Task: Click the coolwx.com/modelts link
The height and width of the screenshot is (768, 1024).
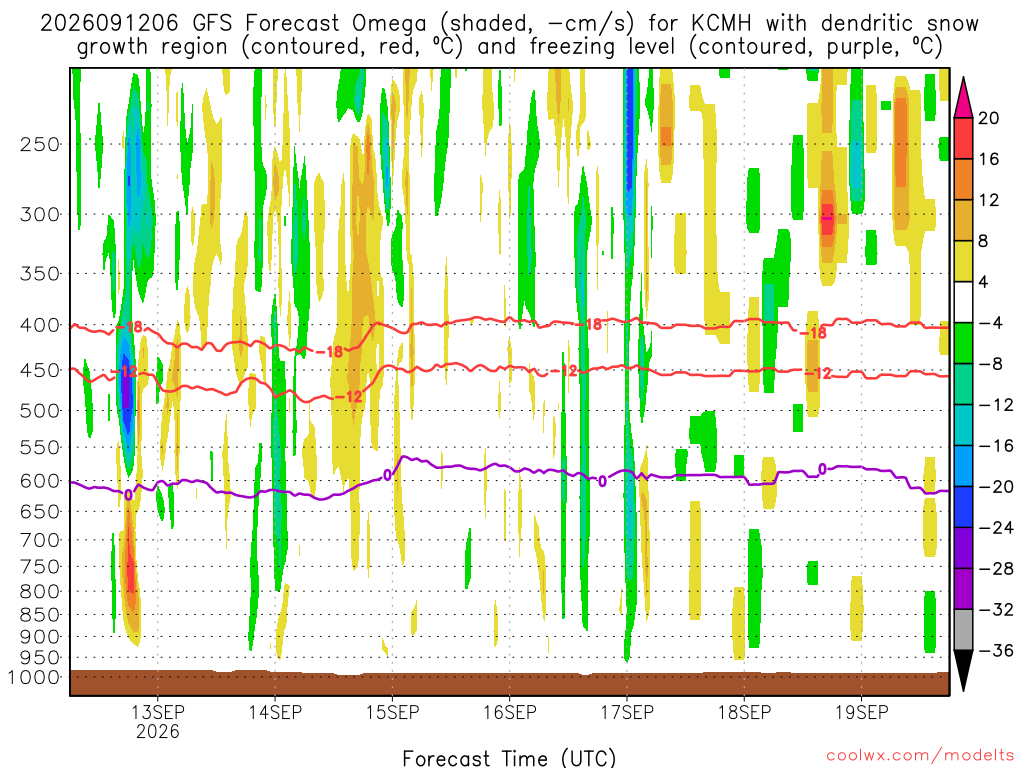Action: click(x=920, y=756)
